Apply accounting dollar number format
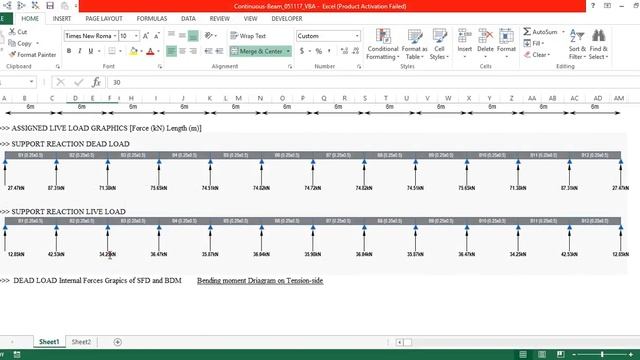This screenshot has width=640, height=360. click(x=302, y=51)
